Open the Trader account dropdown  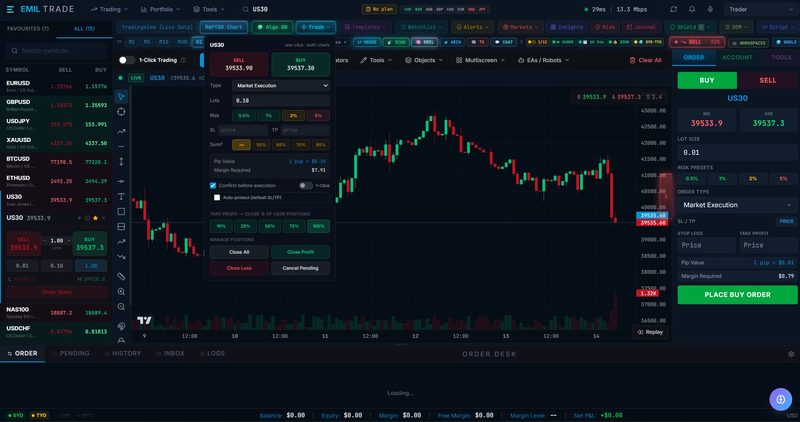(760, 9)
